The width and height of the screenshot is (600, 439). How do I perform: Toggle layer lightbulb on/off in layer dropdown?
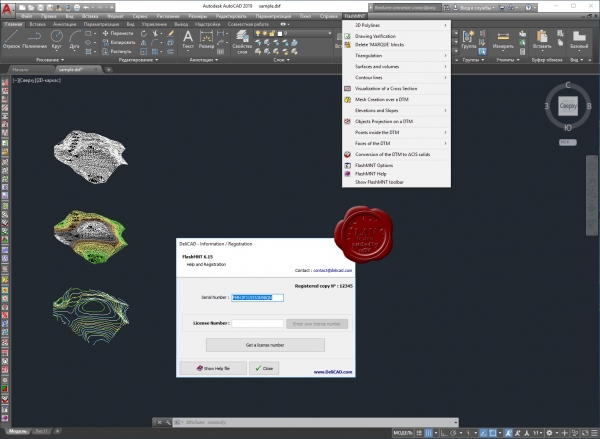pyautogui.click(x=258, y=33)
